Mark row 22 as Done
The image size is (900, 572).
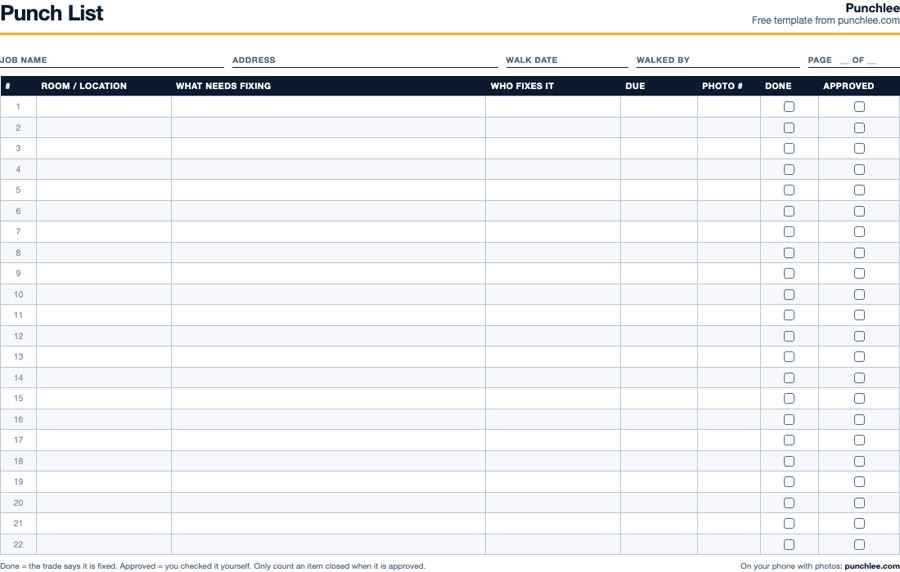coord(789,544)
